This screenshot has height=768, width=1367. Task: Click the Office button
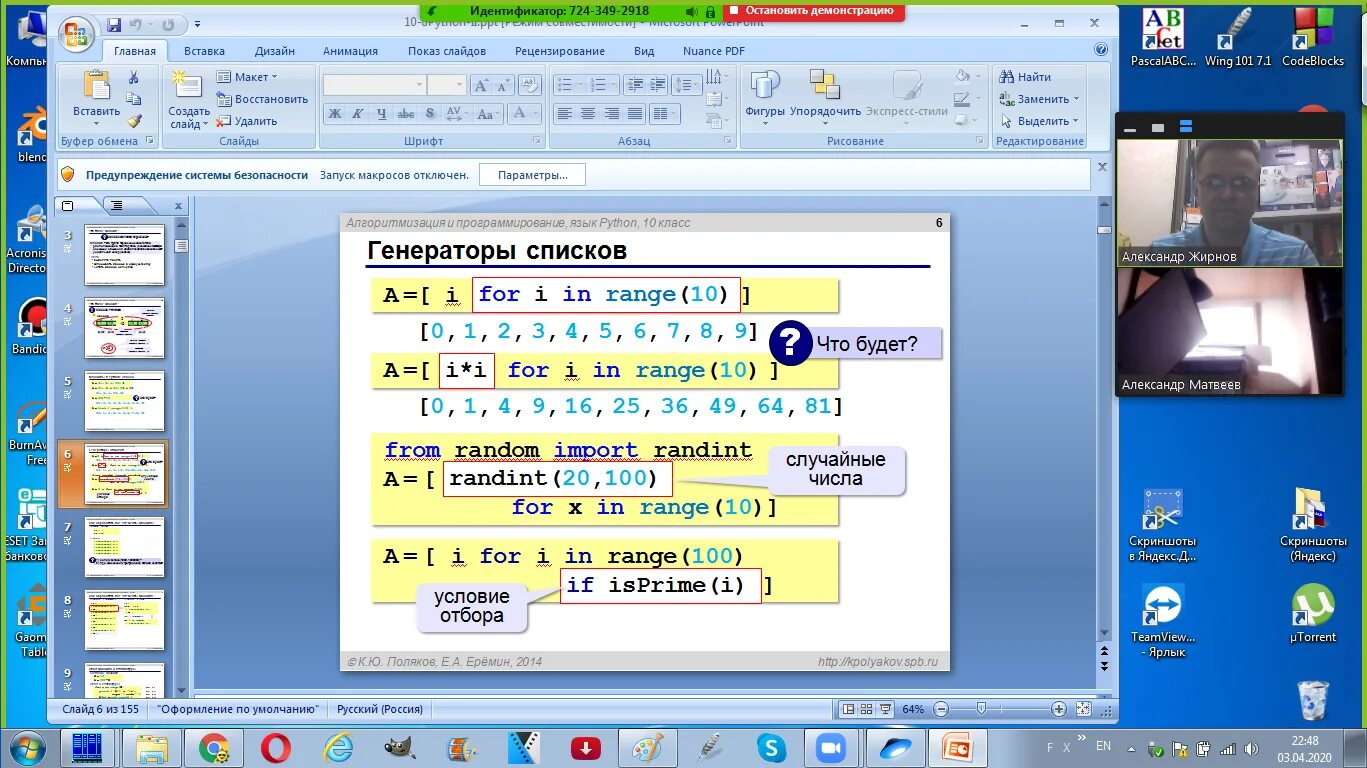point(77,35)
